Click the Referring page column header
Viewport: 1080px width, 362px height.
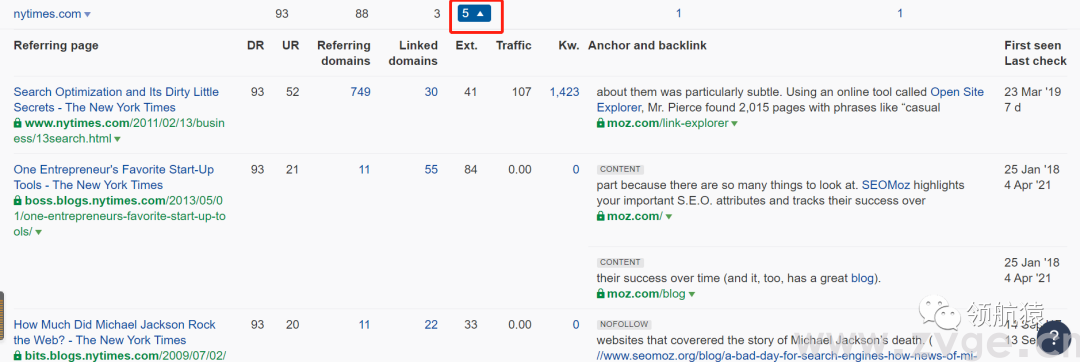click(x=56, y=45)
